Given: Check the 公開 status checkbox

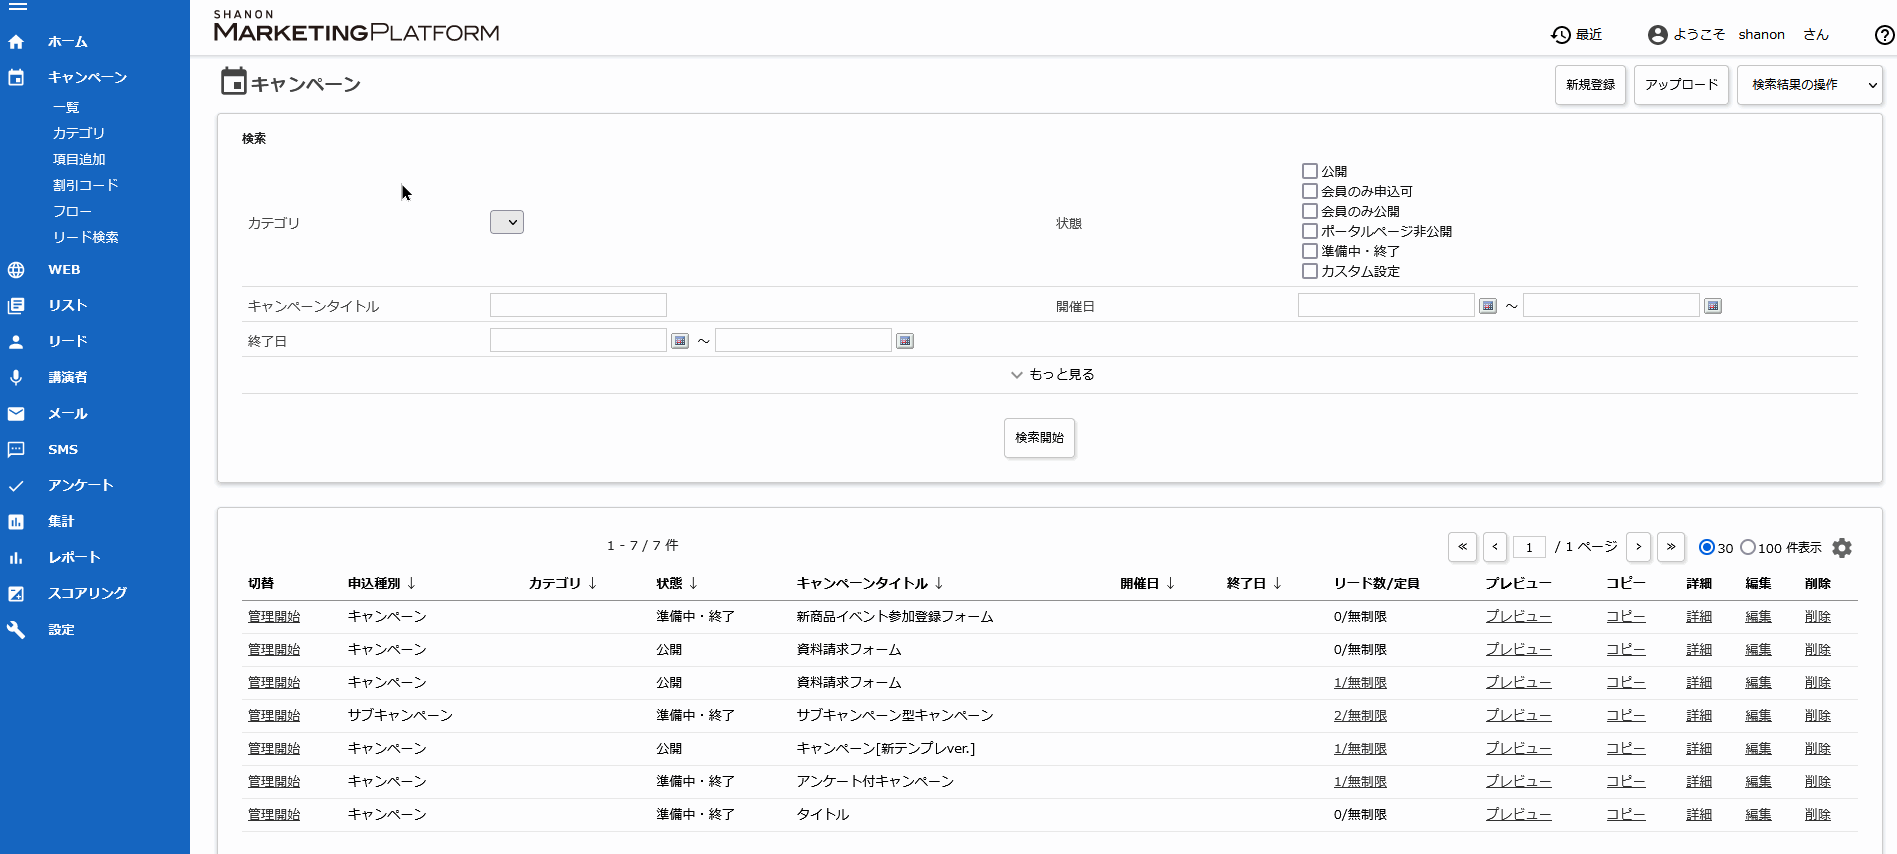Looking at the screenshot, I should tap(1310, 171).
